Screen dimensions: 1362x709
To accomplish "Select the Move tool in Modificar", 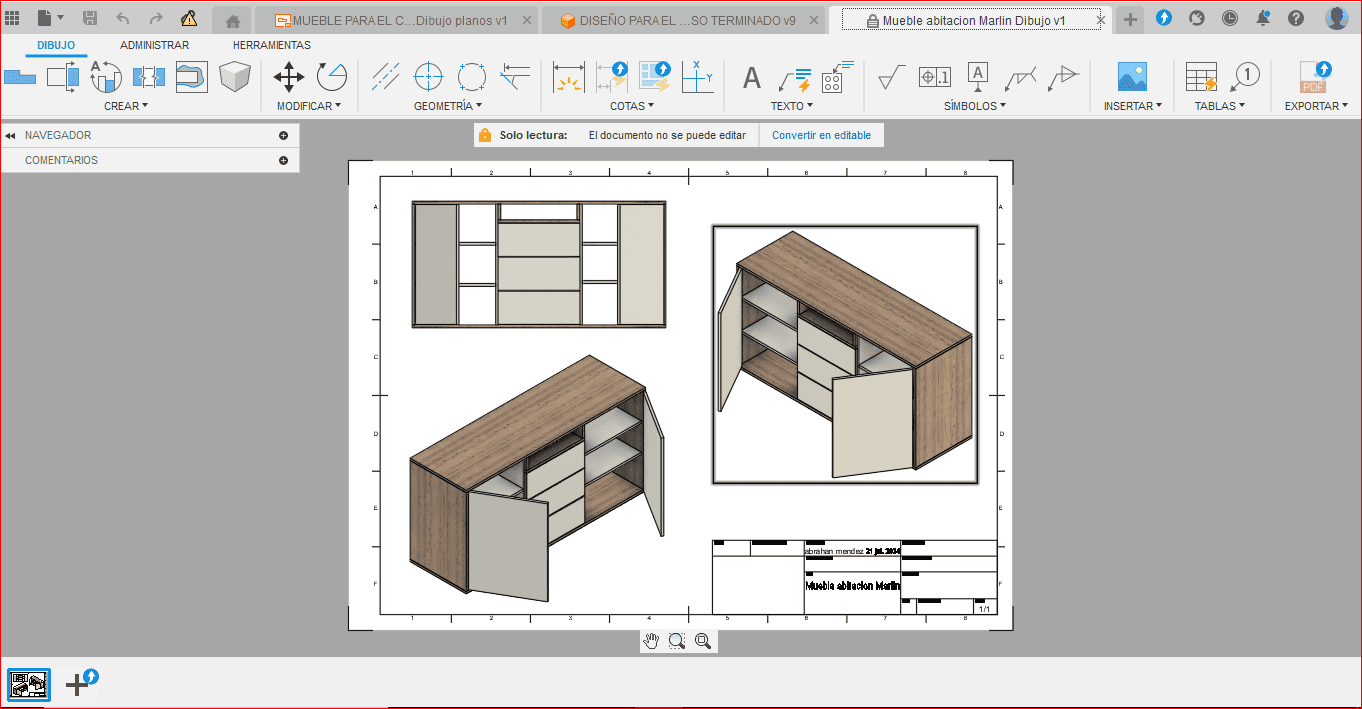I will tap(289, 77).
